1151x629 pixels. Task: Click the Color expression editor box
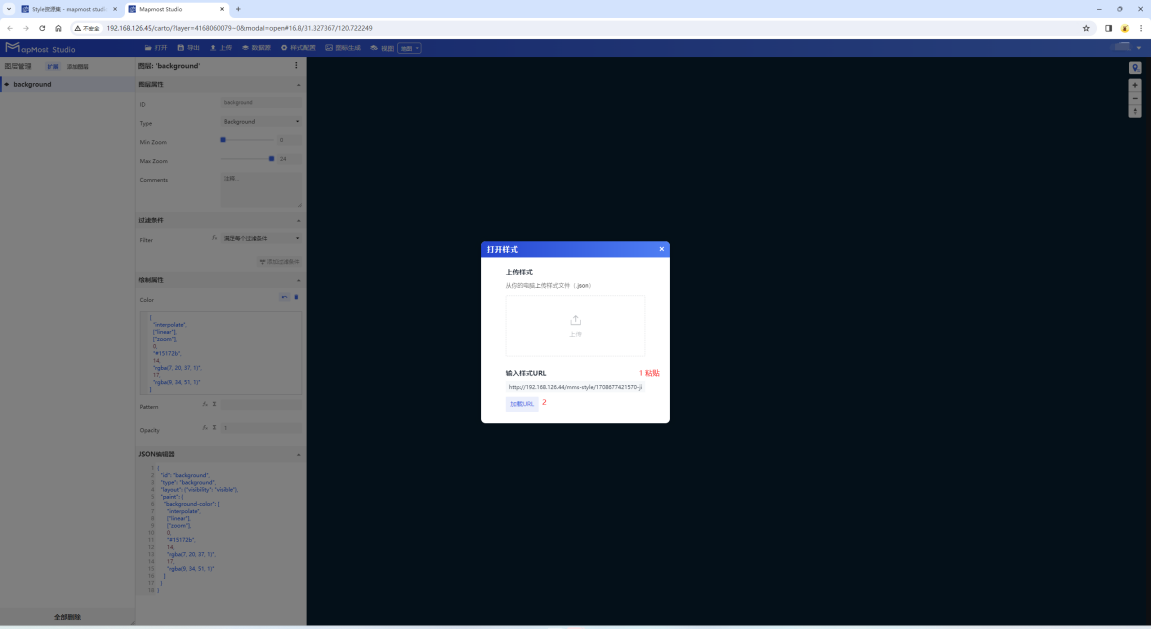pos(220,354)
